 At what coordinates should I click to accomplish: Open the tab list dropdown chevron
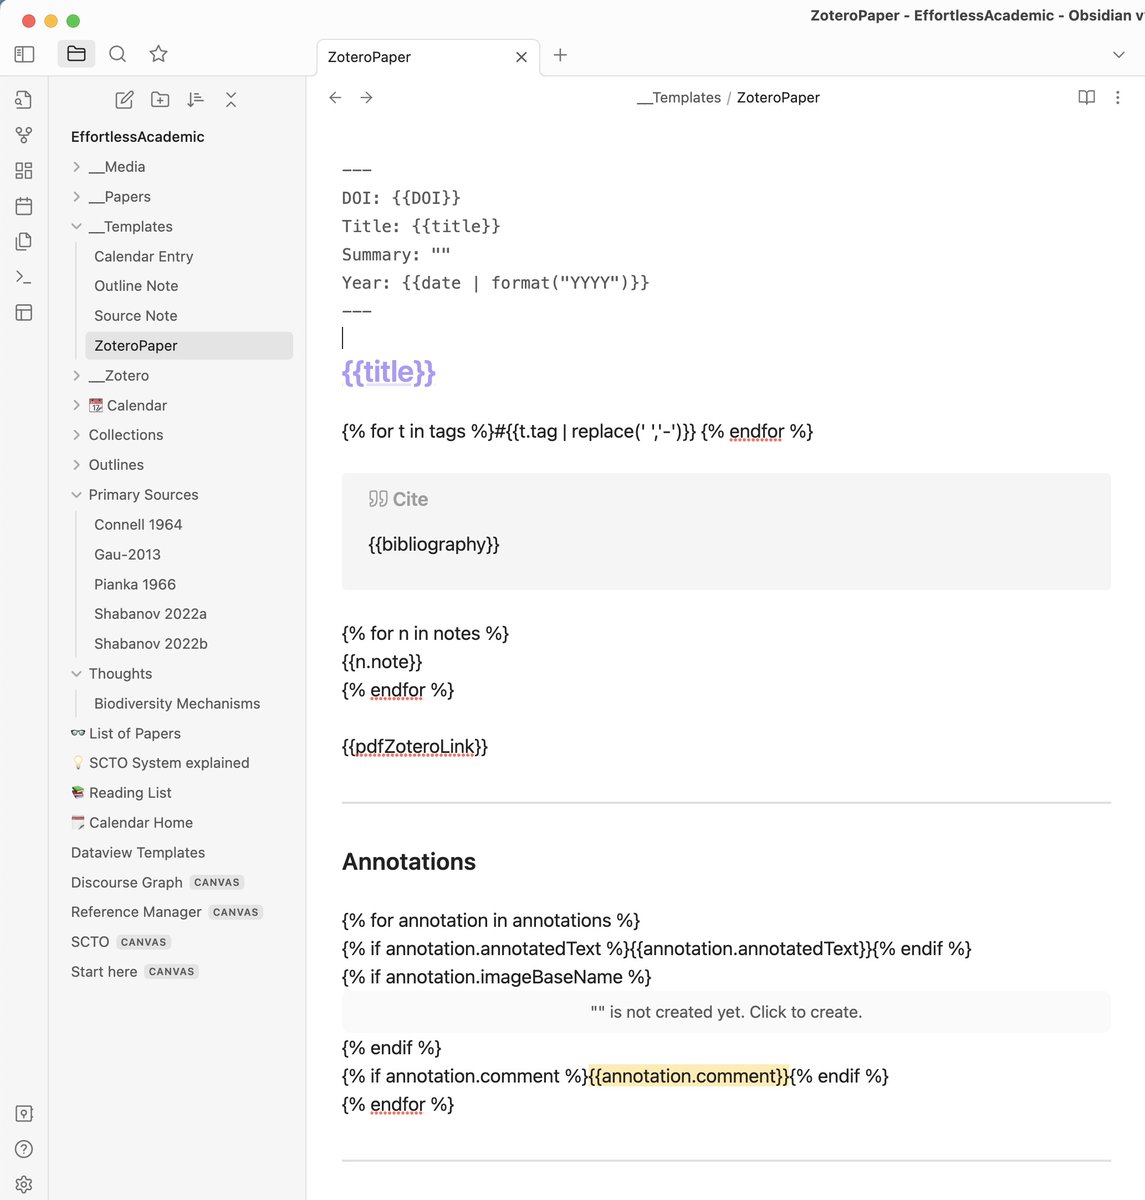[1119, 55]
